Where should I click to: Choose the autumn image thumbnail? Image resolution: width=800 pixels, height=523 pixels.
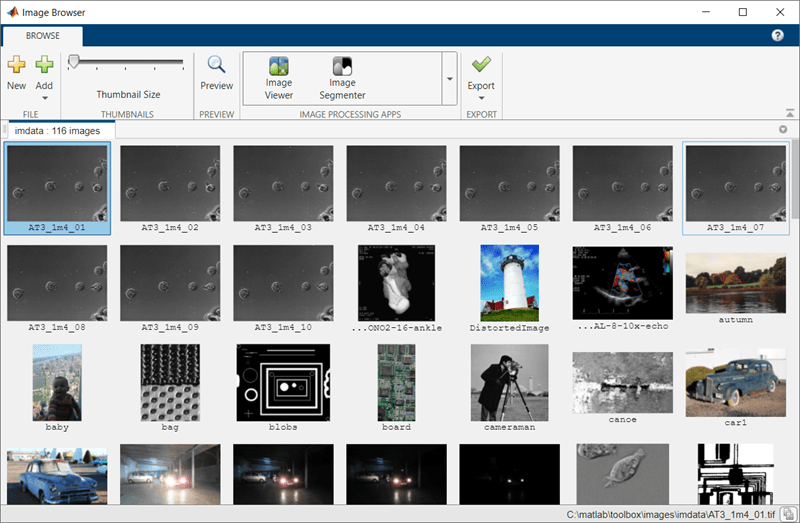click(735, 283)
